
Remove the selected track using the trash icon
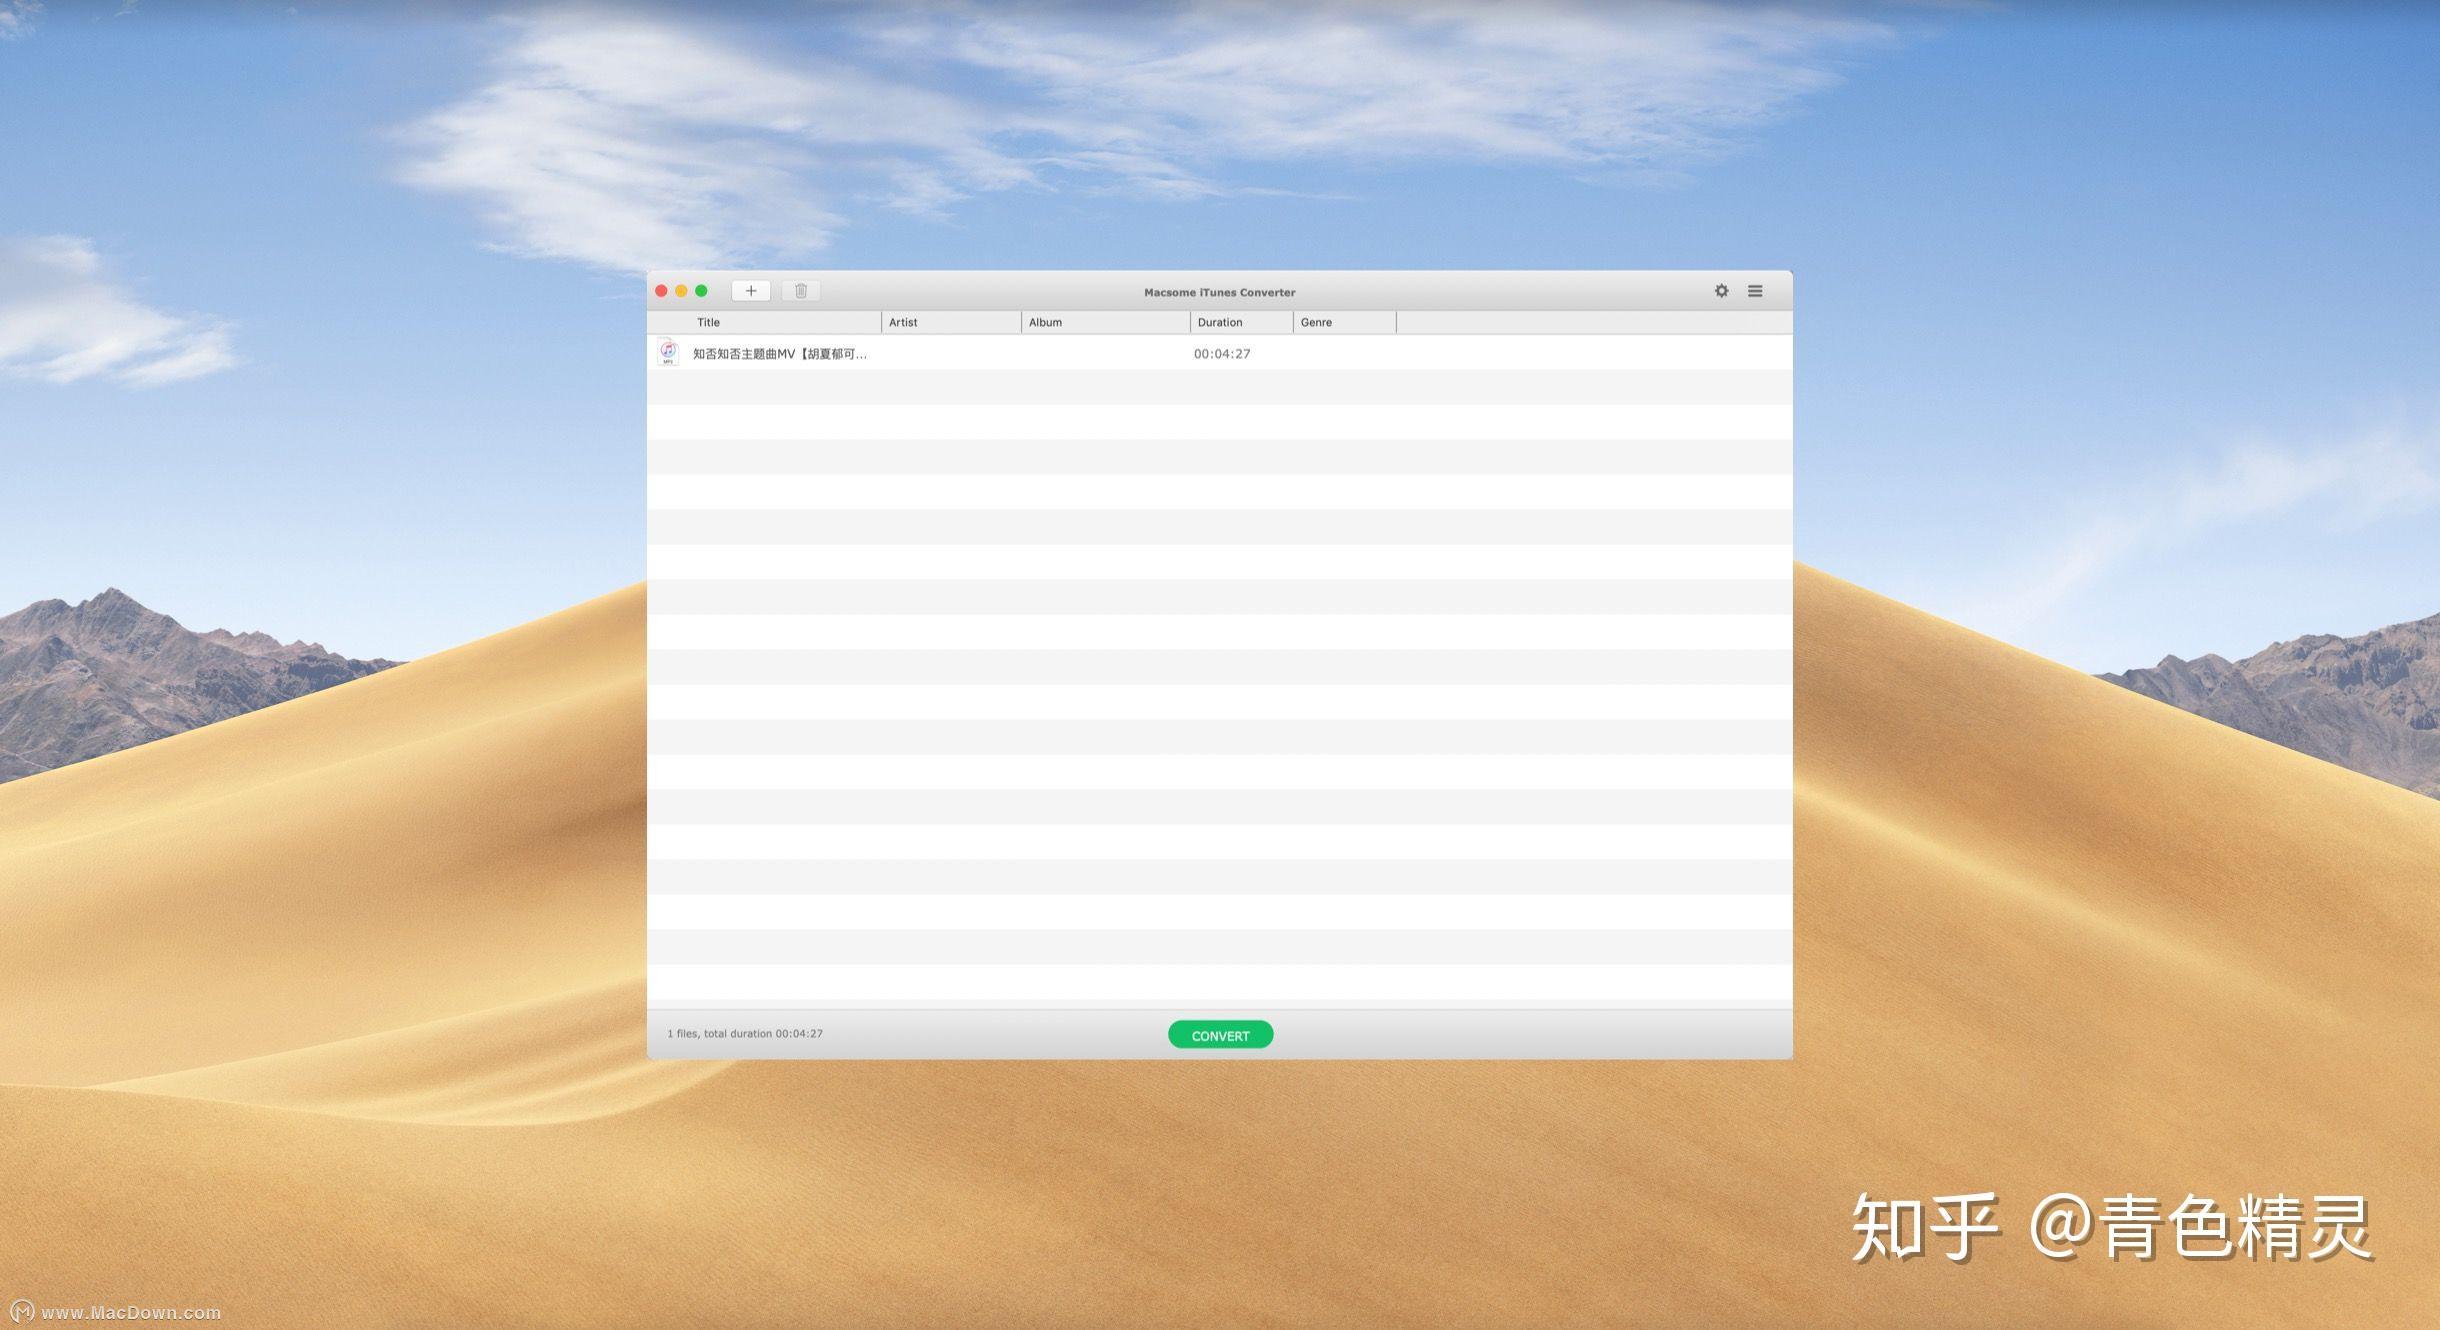click(801, 290)
